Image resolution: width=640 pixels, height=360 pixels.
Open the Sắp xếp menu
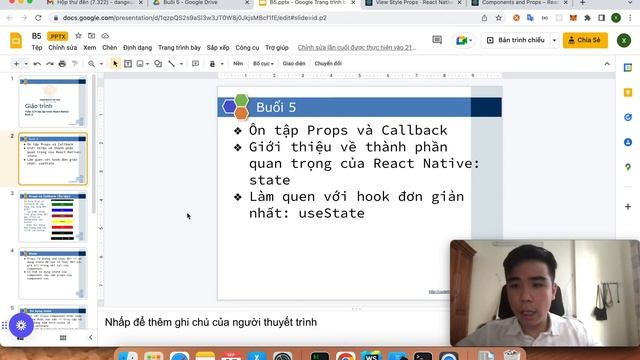click(x=218, y=48)
